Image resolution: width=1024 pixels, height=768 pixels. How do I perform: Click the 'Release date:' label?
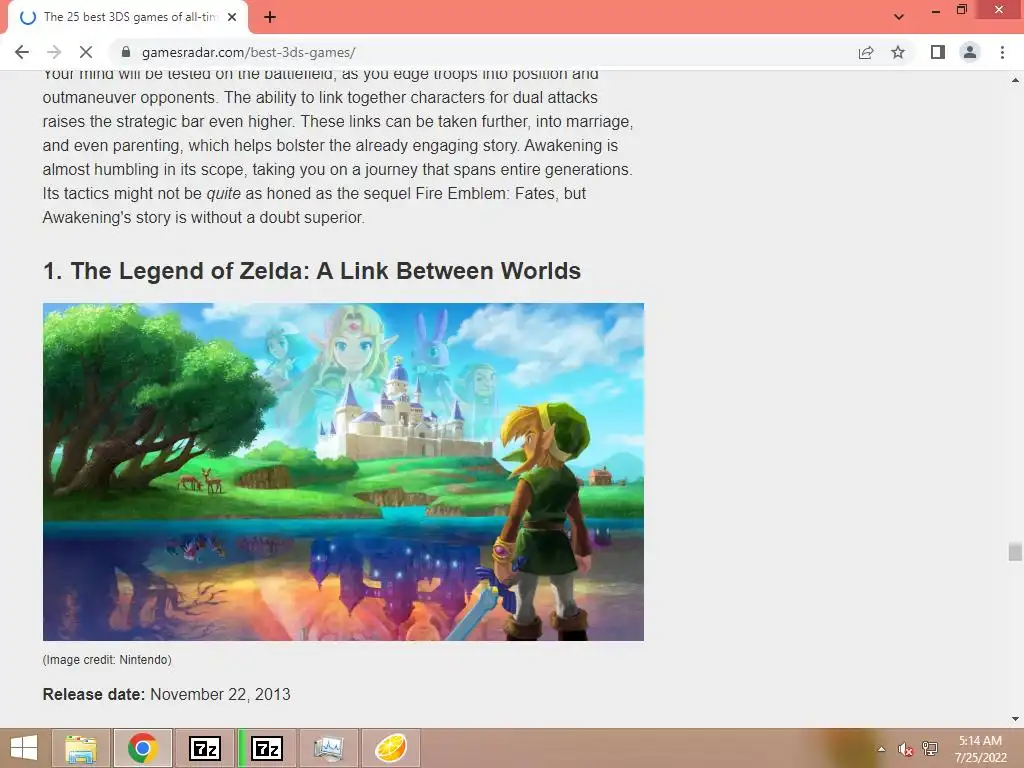[x=94, y=694]
